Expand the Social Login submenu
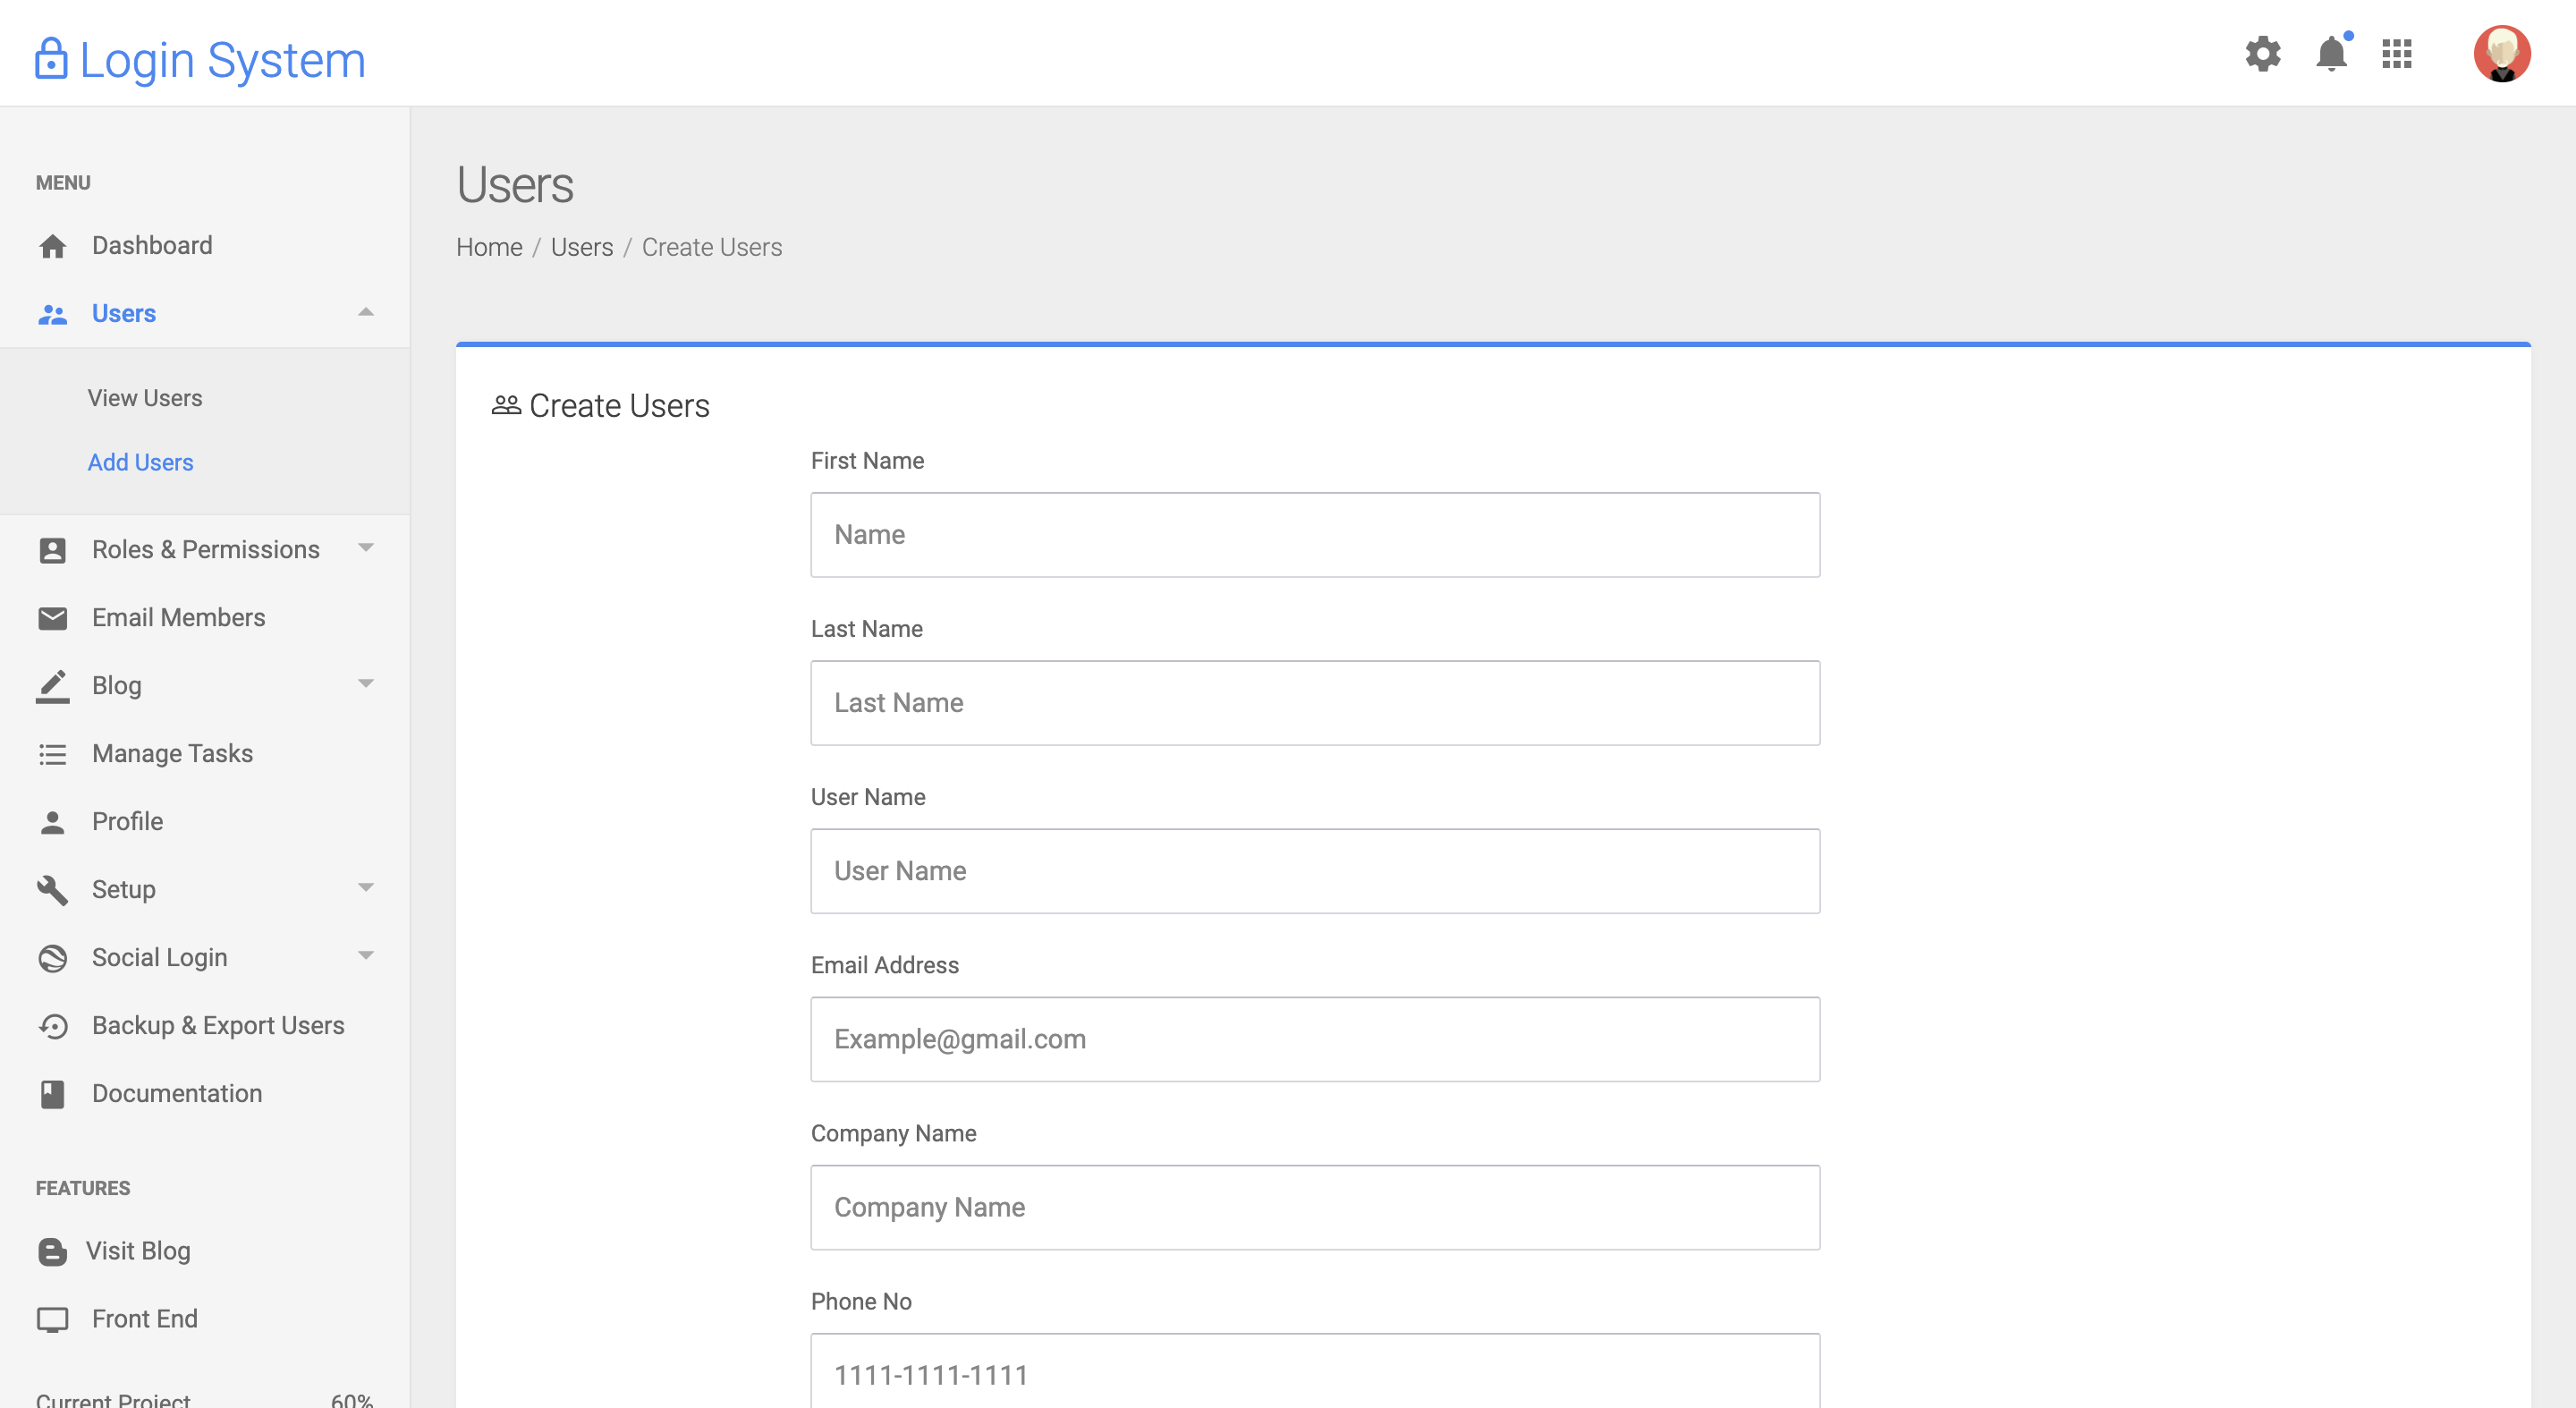2576x1408 pixels. (366, 956)
